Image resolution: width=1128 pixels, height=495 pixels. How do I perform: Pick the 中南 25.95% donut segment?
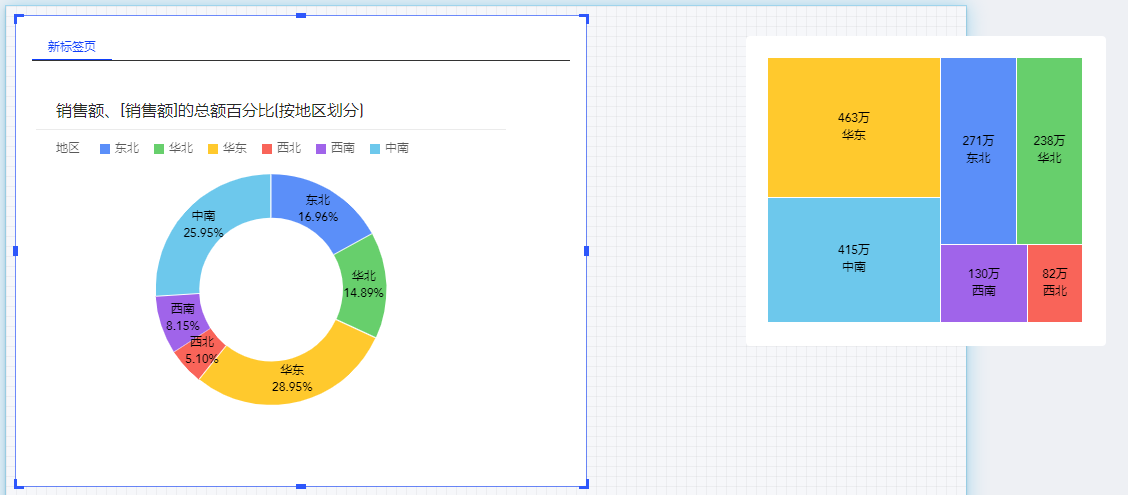pos(204,224)
